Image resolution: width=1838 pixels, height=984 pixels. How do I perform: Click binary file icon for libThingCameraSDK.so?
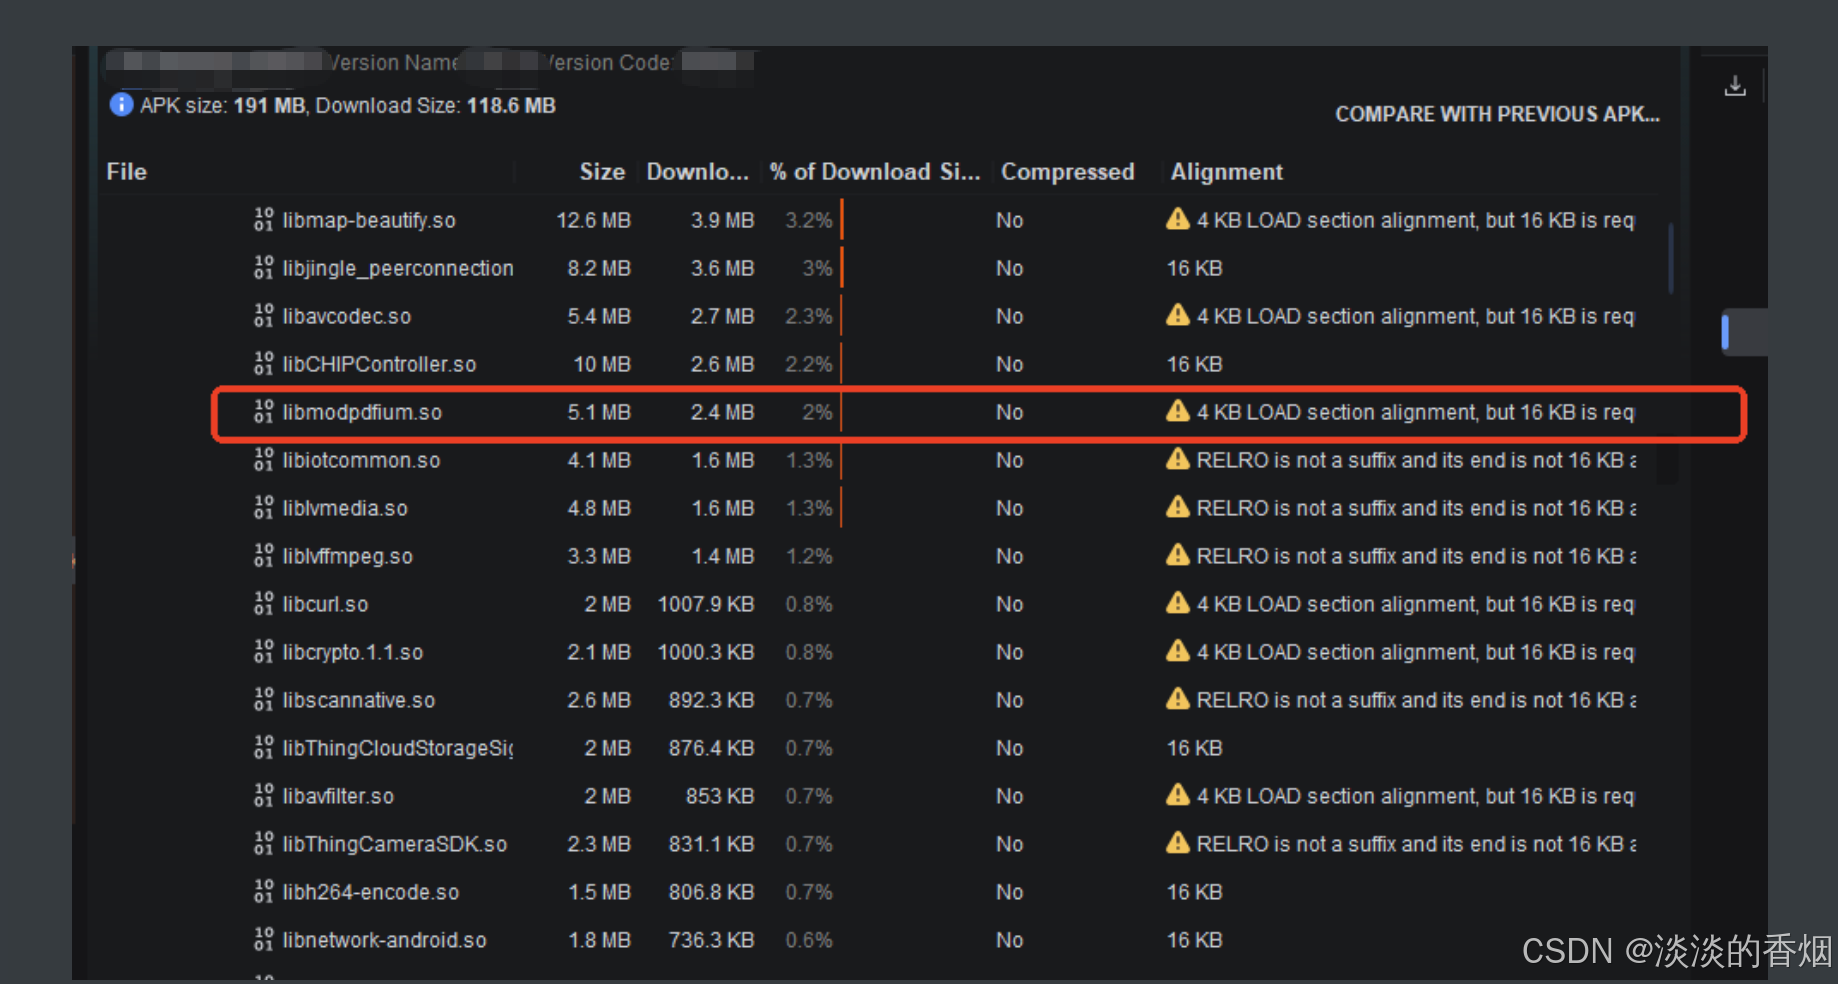pos(264,843)
